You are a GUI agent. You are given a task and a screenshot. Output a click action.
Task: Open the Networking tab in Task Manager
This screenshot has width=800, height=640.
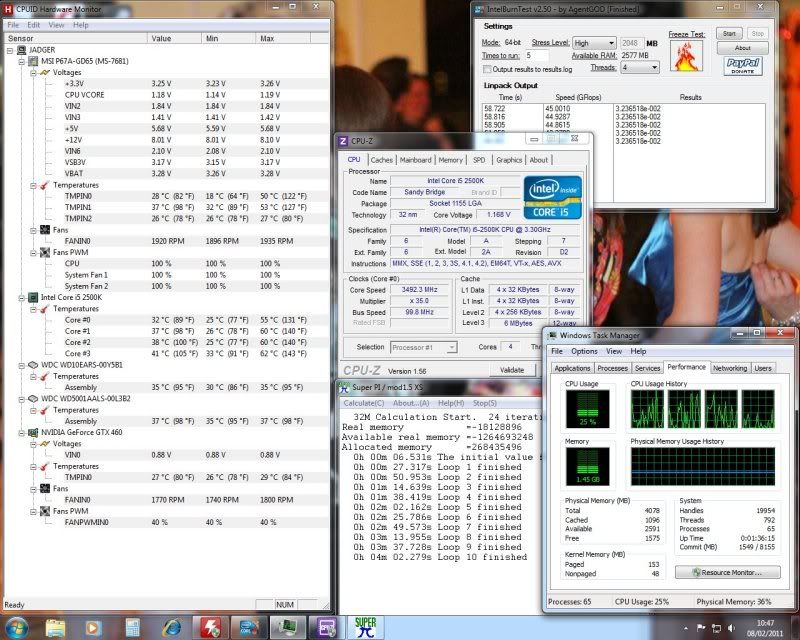pos(729,368)
